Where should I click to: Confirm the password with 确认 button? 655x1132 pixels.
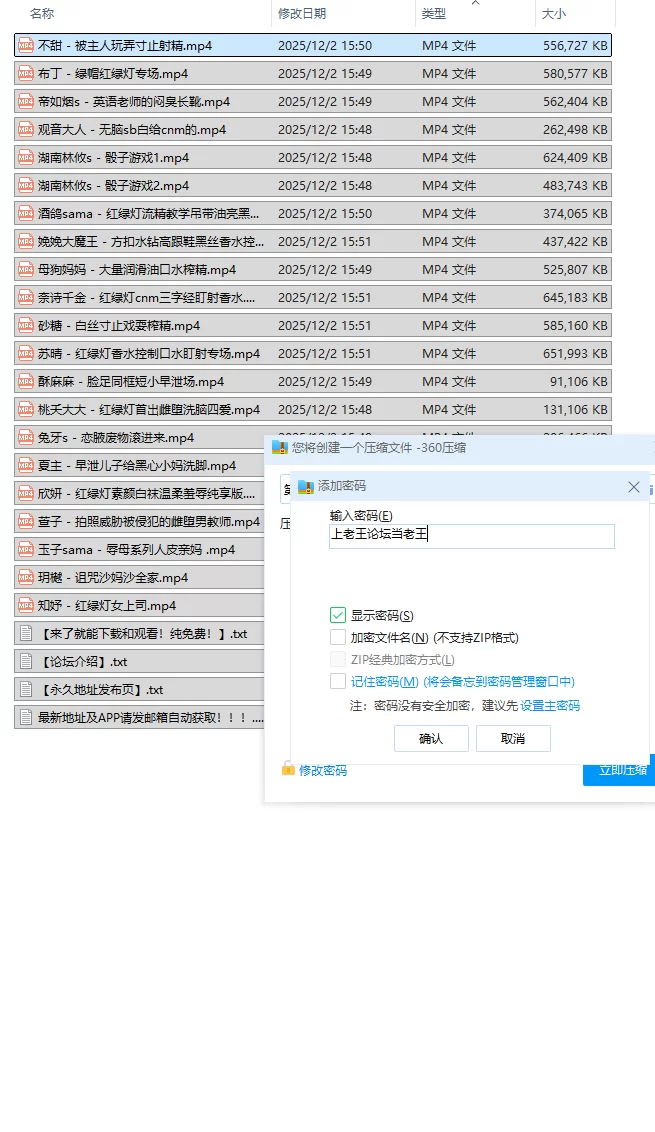pyautogui.click(x=431, y=739)
